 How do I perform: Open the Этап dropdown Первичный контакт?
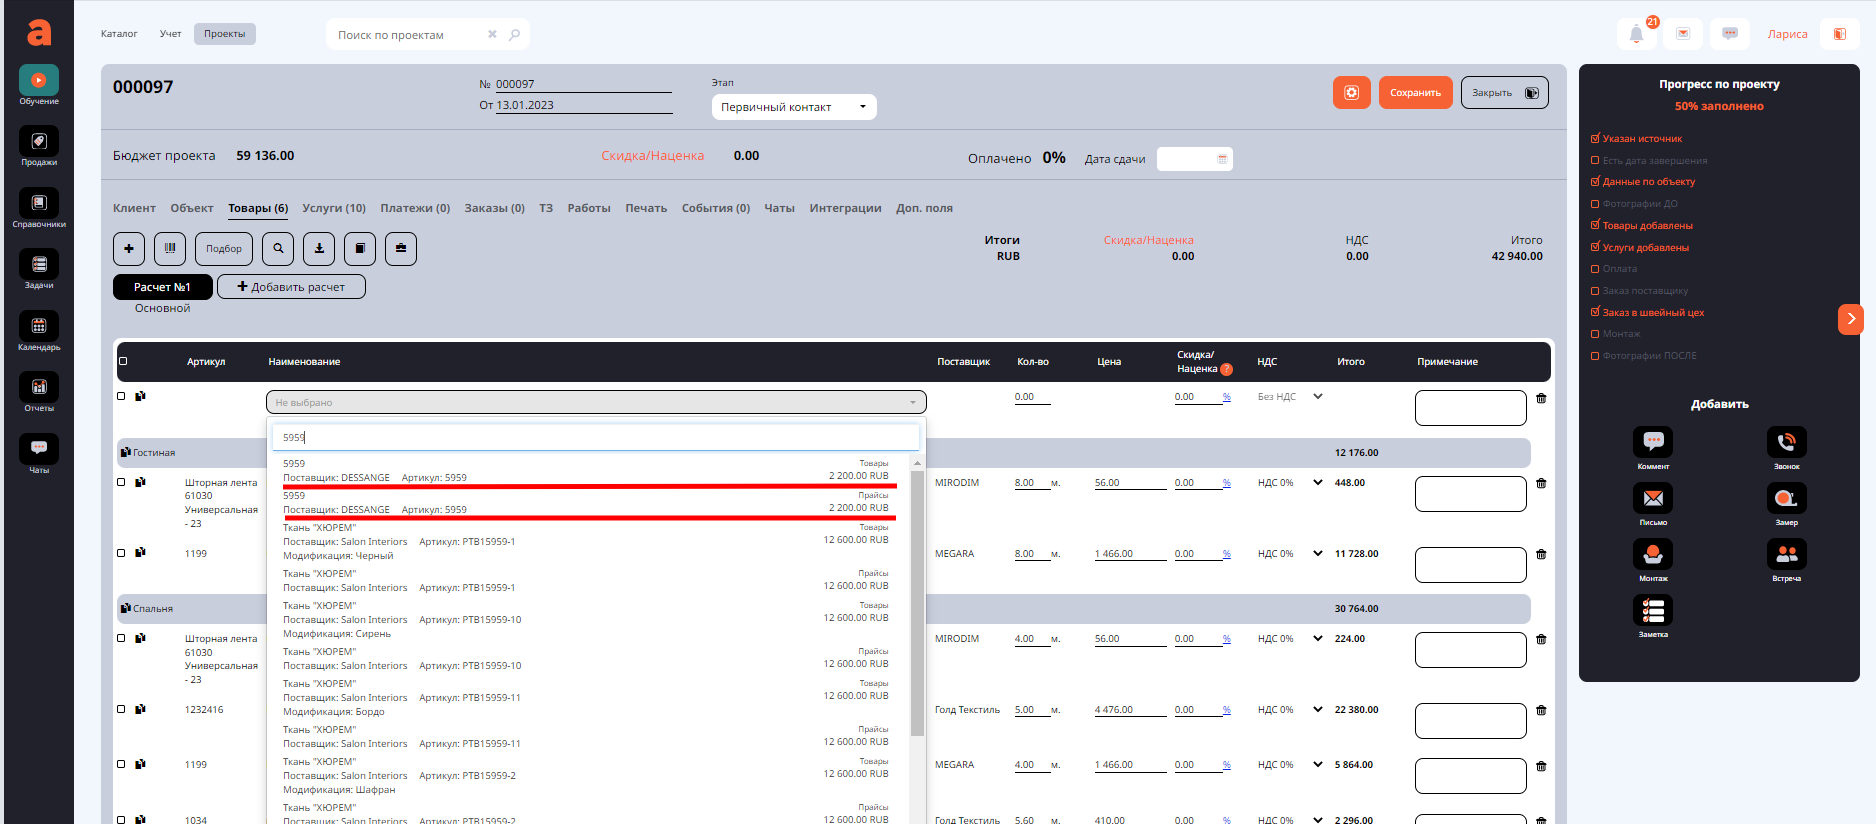coord(793,107)
